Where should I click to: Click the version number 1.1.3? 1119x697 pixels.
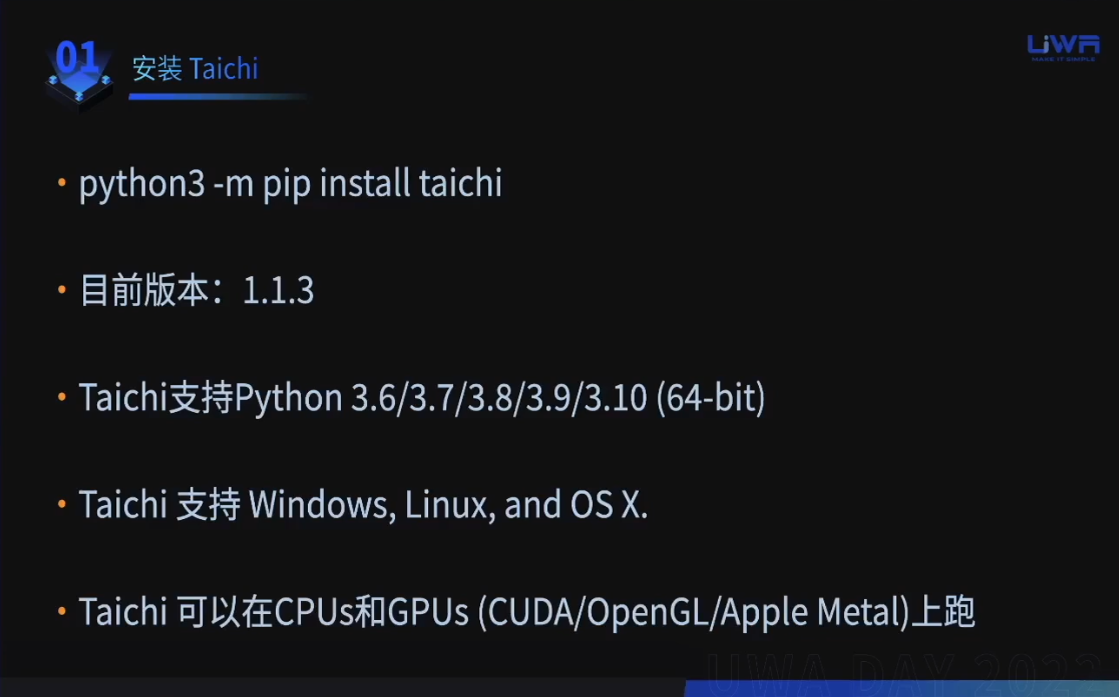(278, 290)
